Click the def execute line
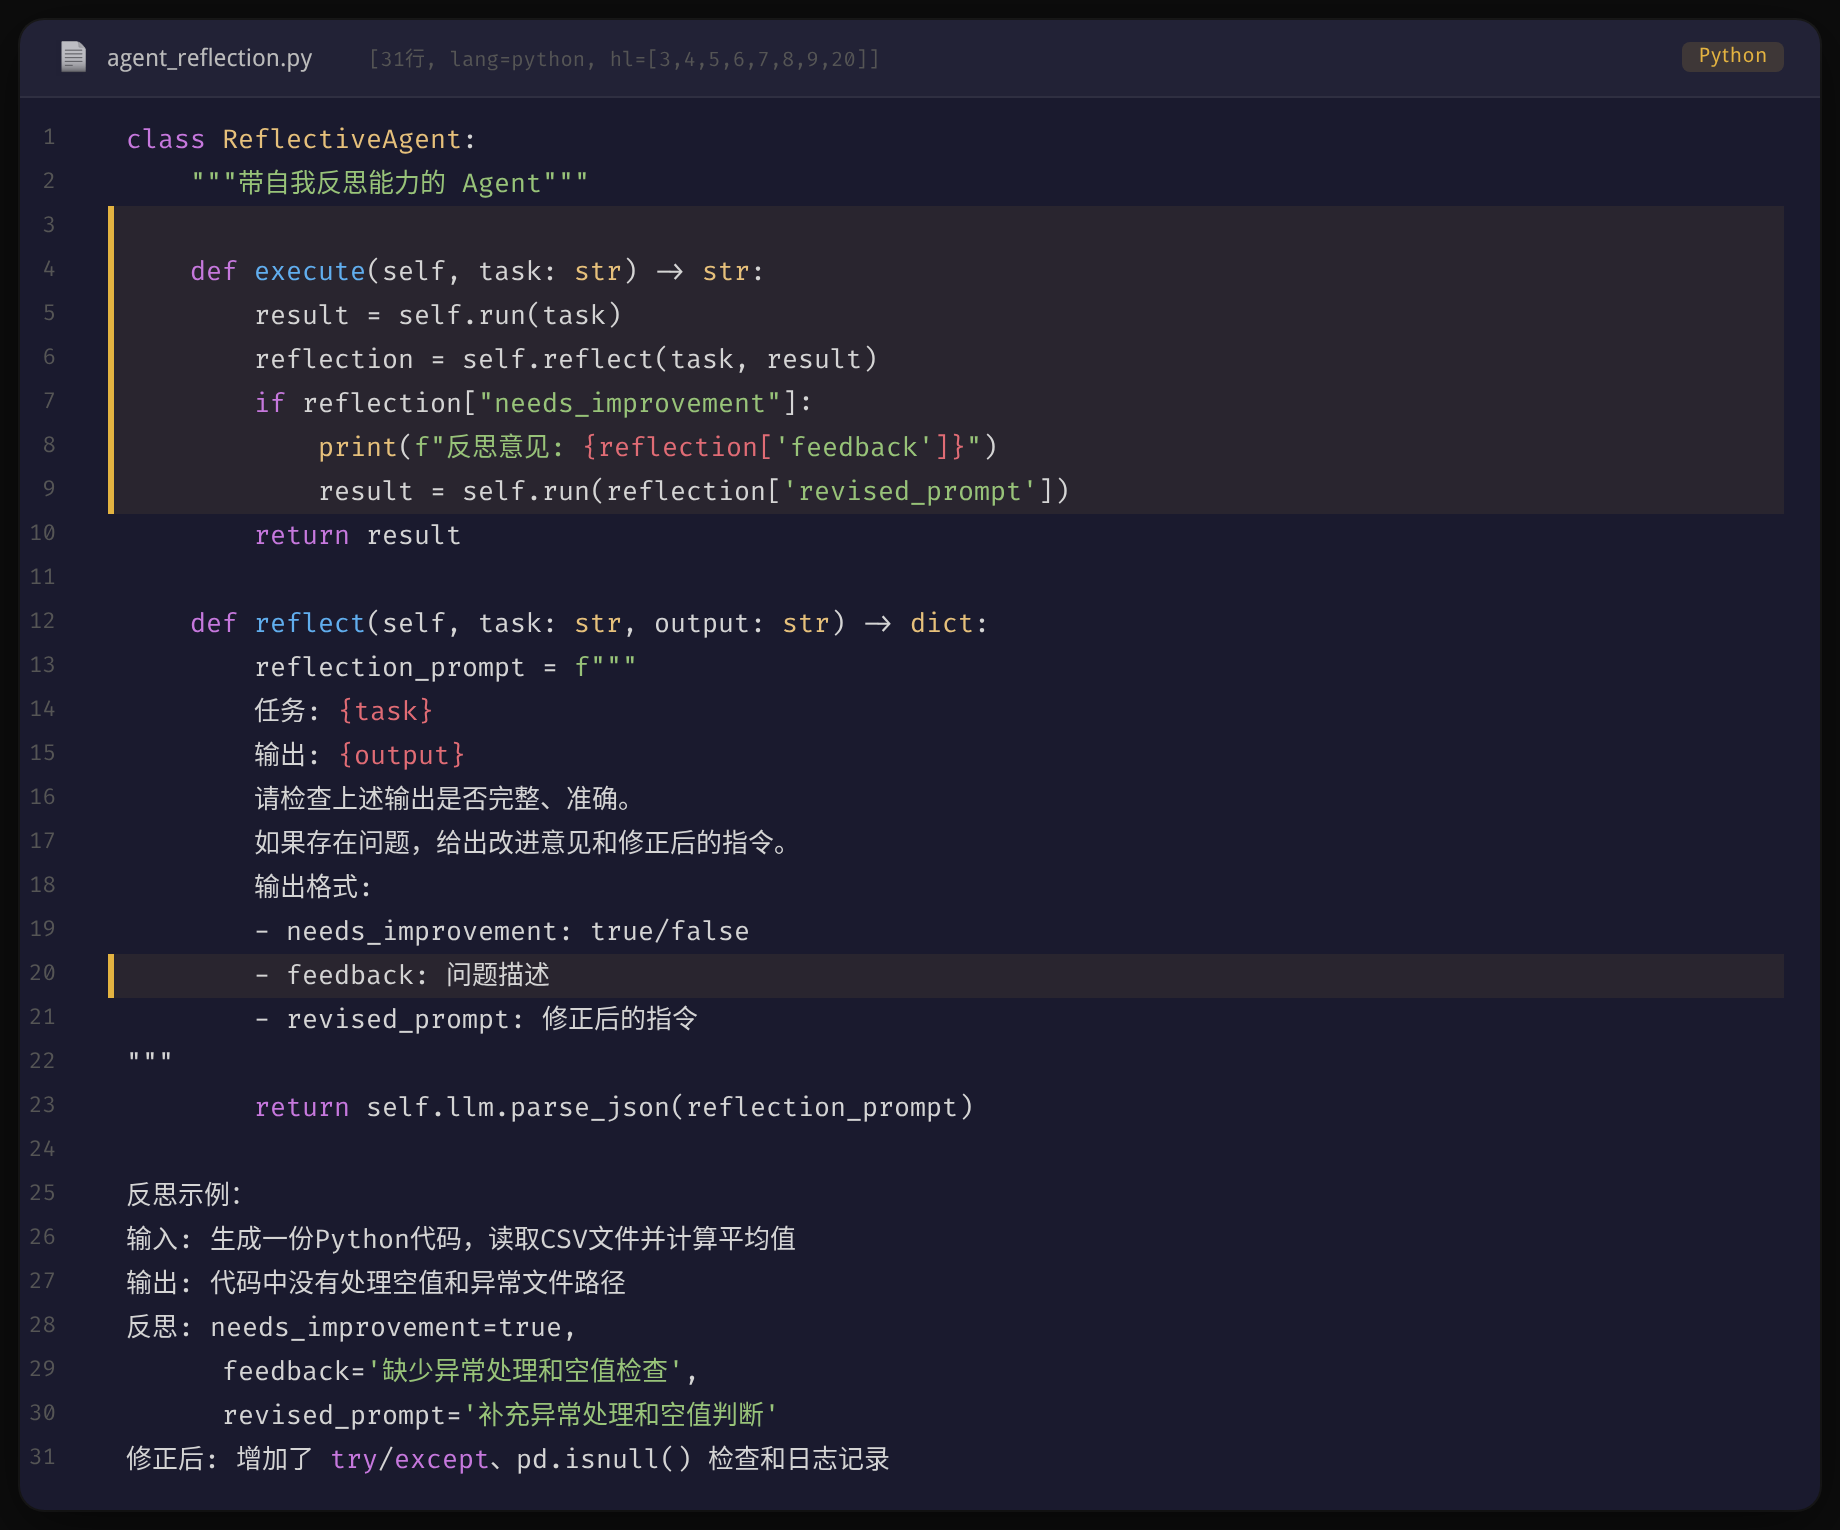This screenshot has width=1840, height=1530. point(477,271)
